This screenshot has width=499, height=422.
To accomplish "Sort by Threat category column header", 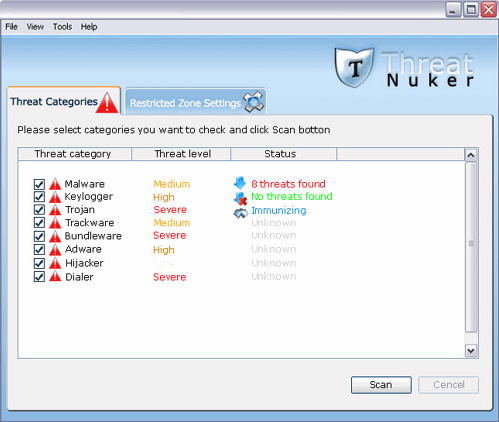I will coord(75,154).
